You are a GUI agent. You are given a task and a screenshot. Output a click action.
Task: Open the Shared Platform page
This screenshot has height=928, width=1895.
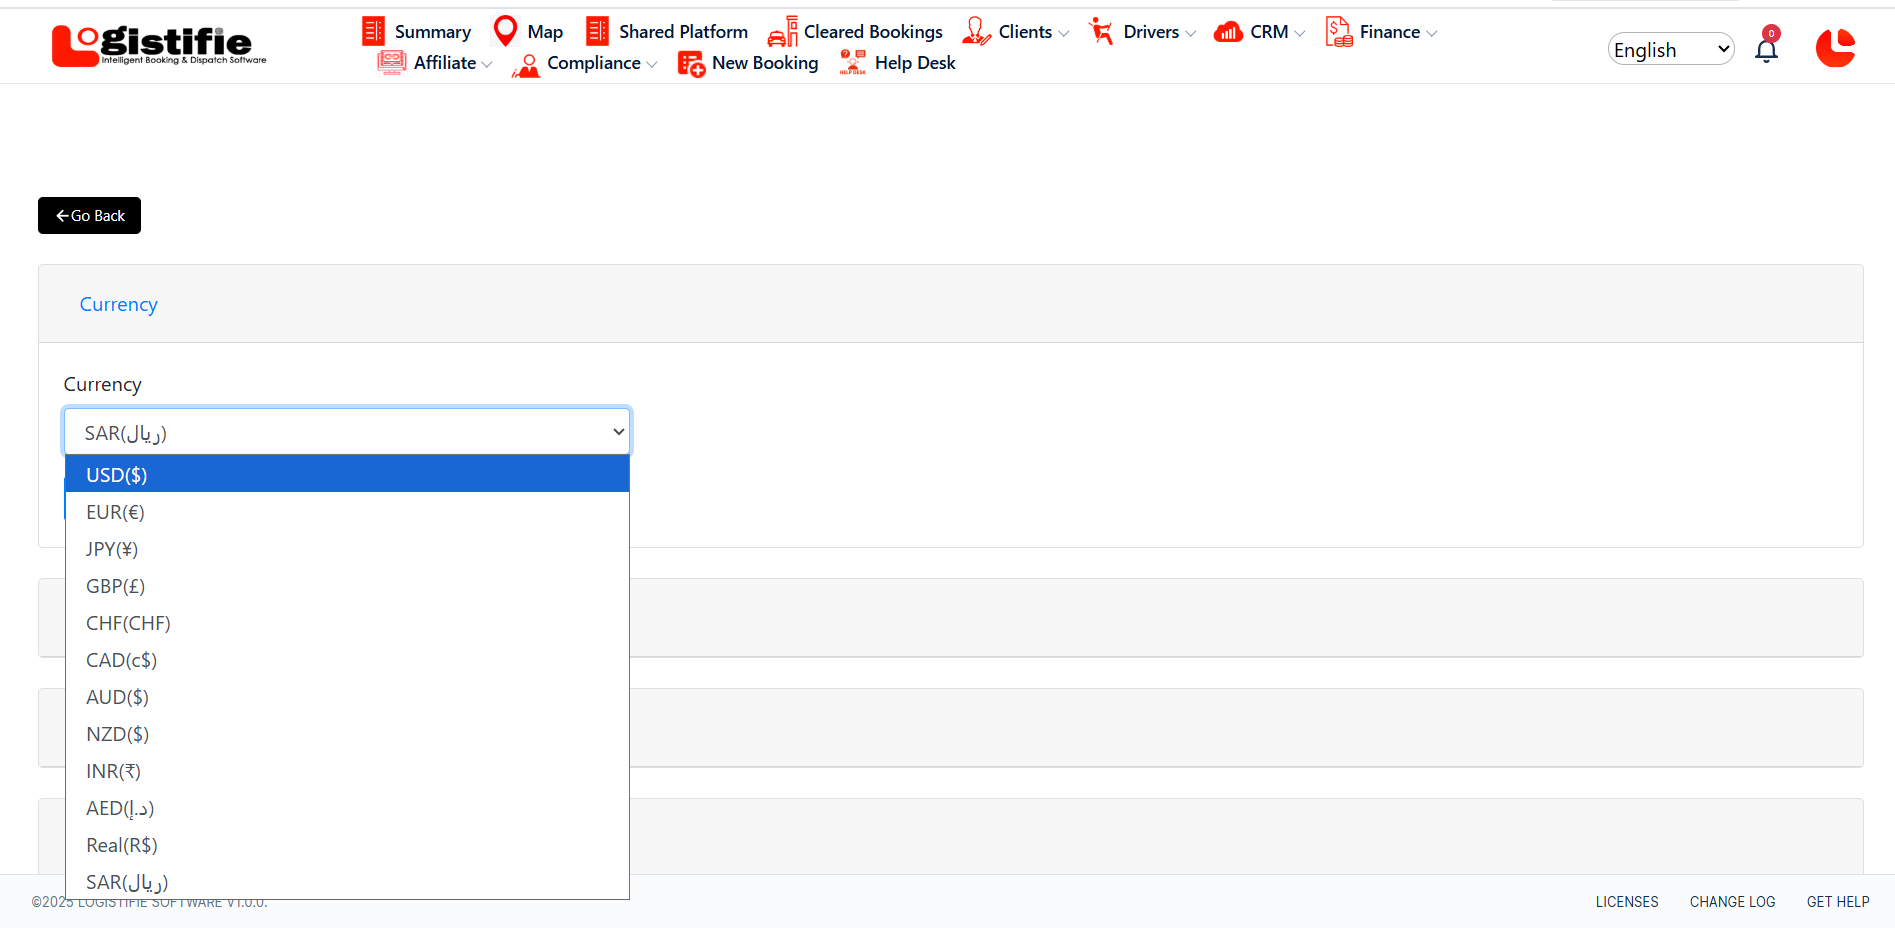click(682, 32)
